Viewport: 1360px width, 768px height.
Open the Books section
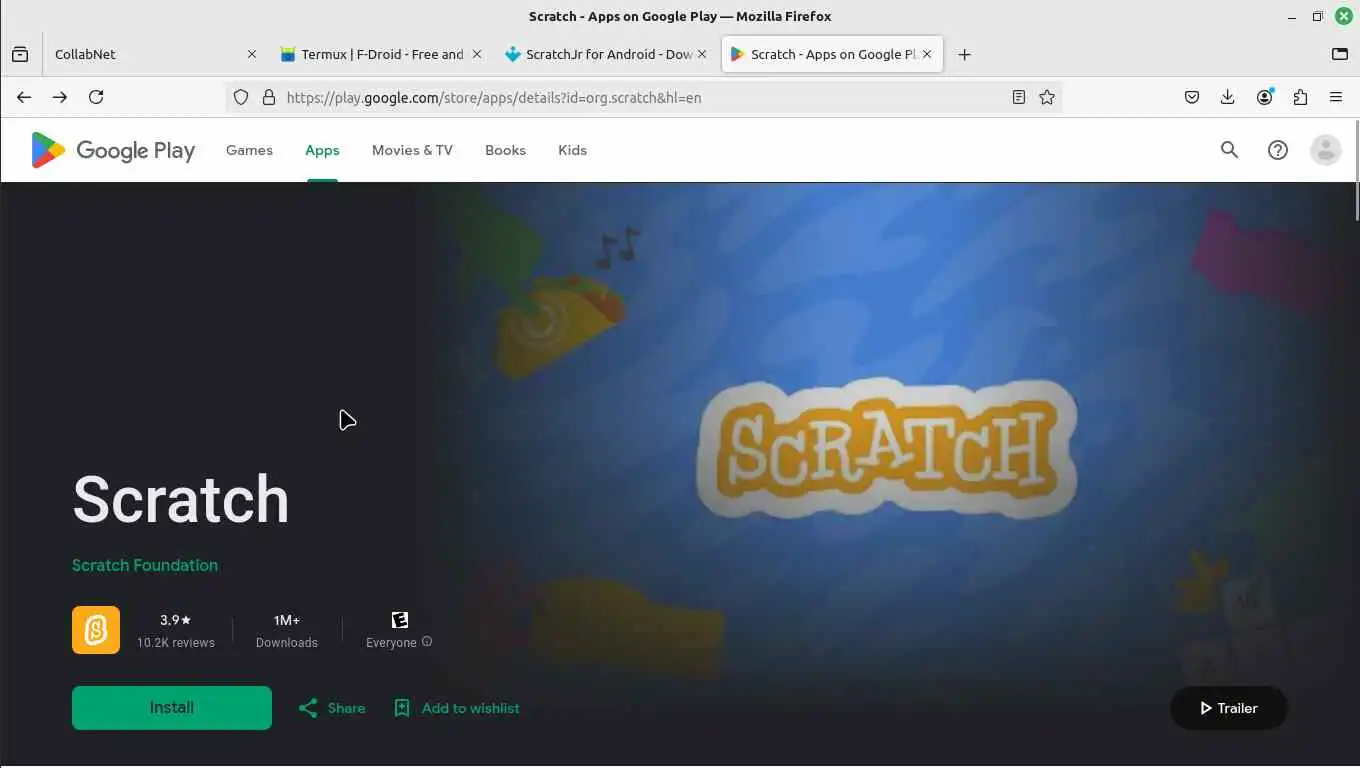505,150
